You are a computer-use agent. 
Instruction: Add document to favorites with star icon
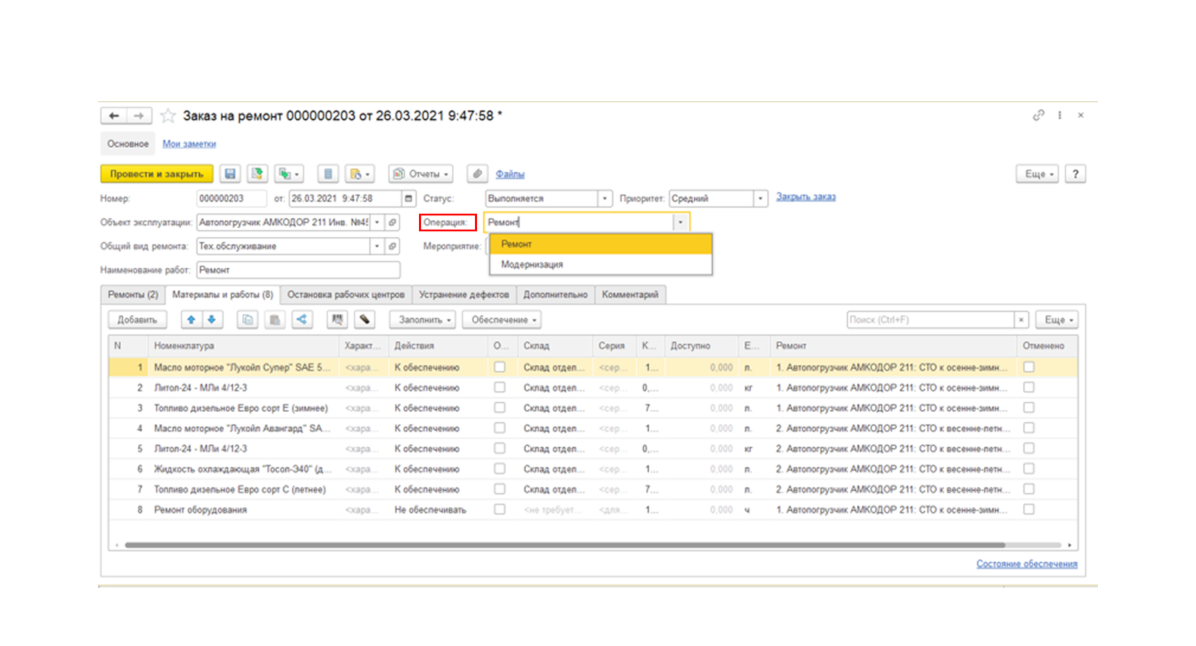coord(168,116)
